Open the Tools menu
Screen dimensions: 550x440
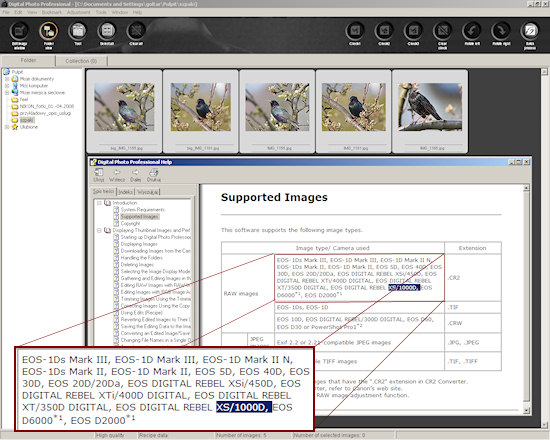click(101, 12)
